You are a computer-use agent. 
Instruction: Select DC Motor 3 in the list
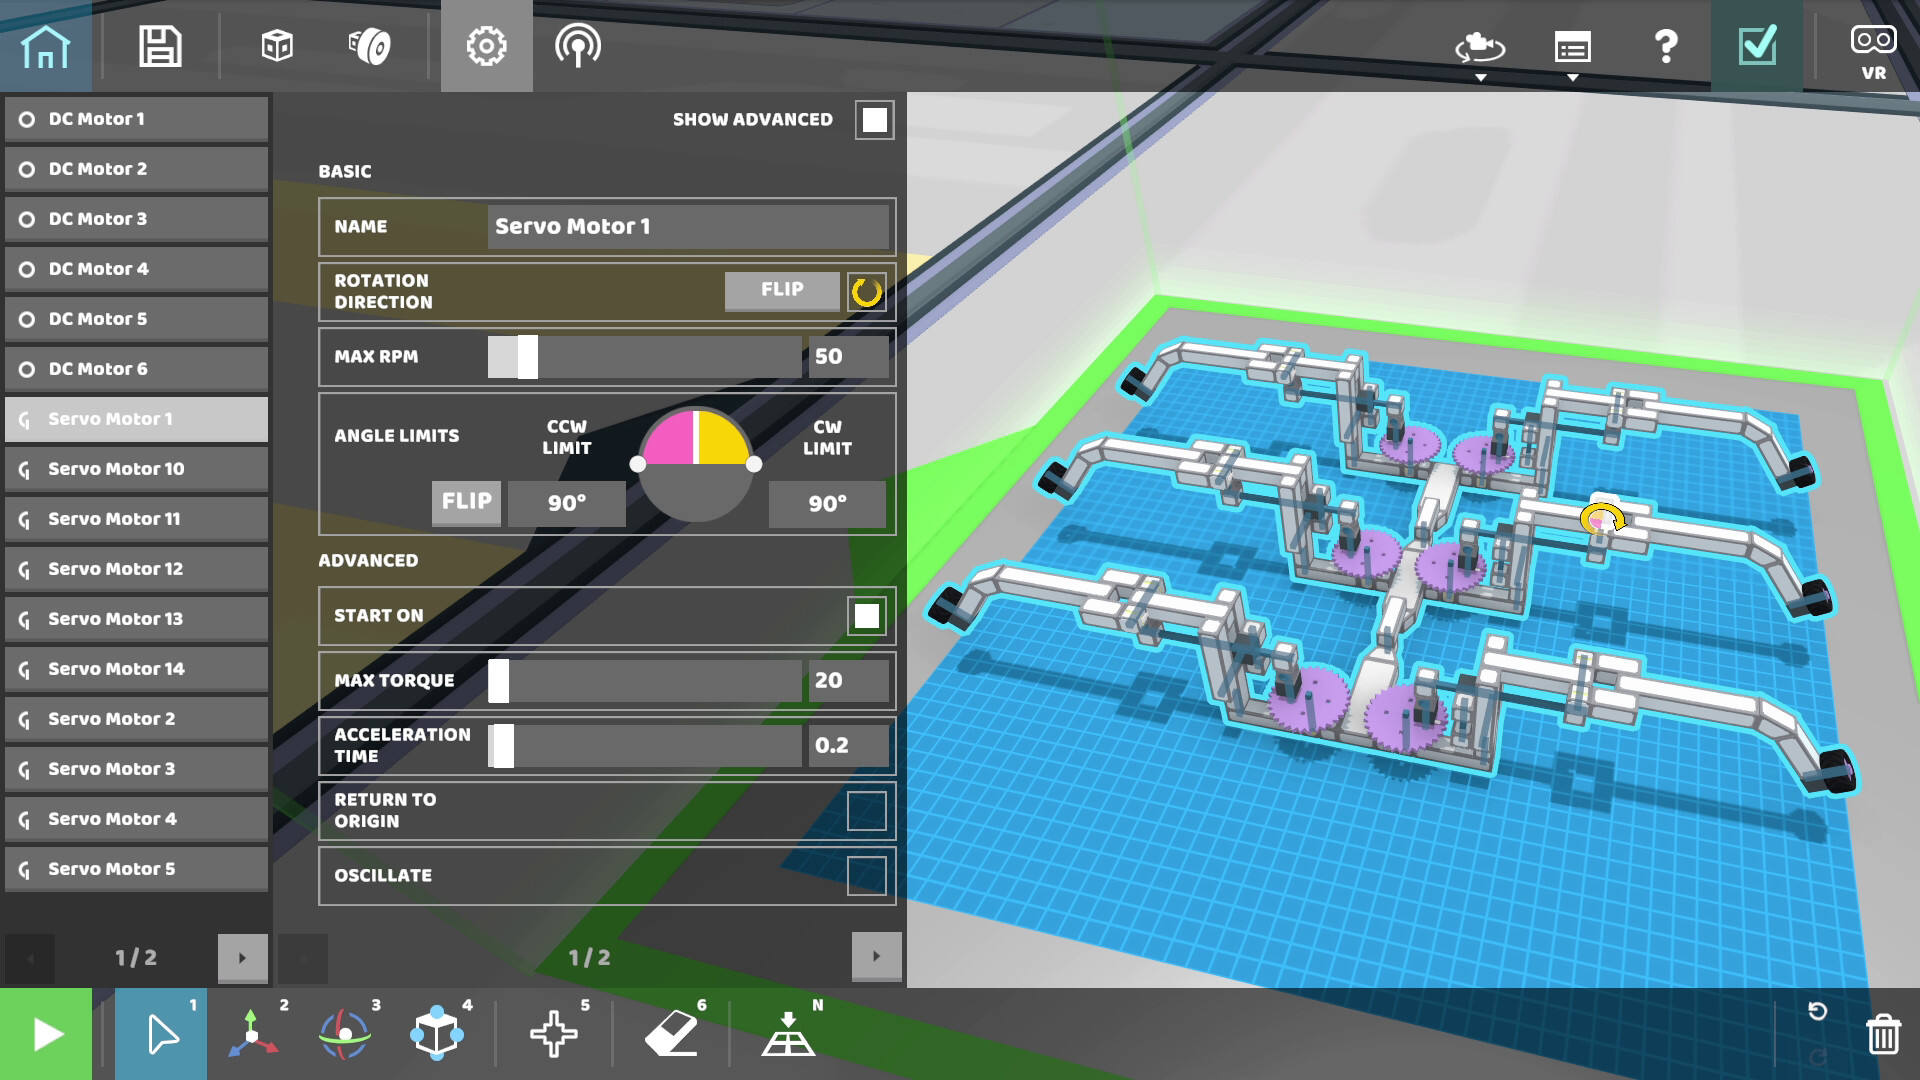(136, 219)
